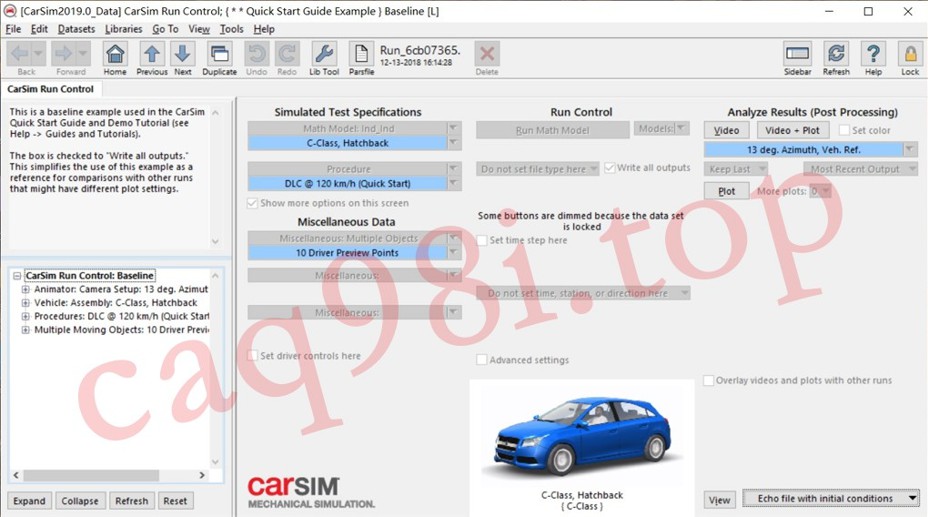The height and width of the screenshot is (517, 928).
Task: Open Math Model Ind_Ind dropdown arrow
Action: [x=454, y=128]
